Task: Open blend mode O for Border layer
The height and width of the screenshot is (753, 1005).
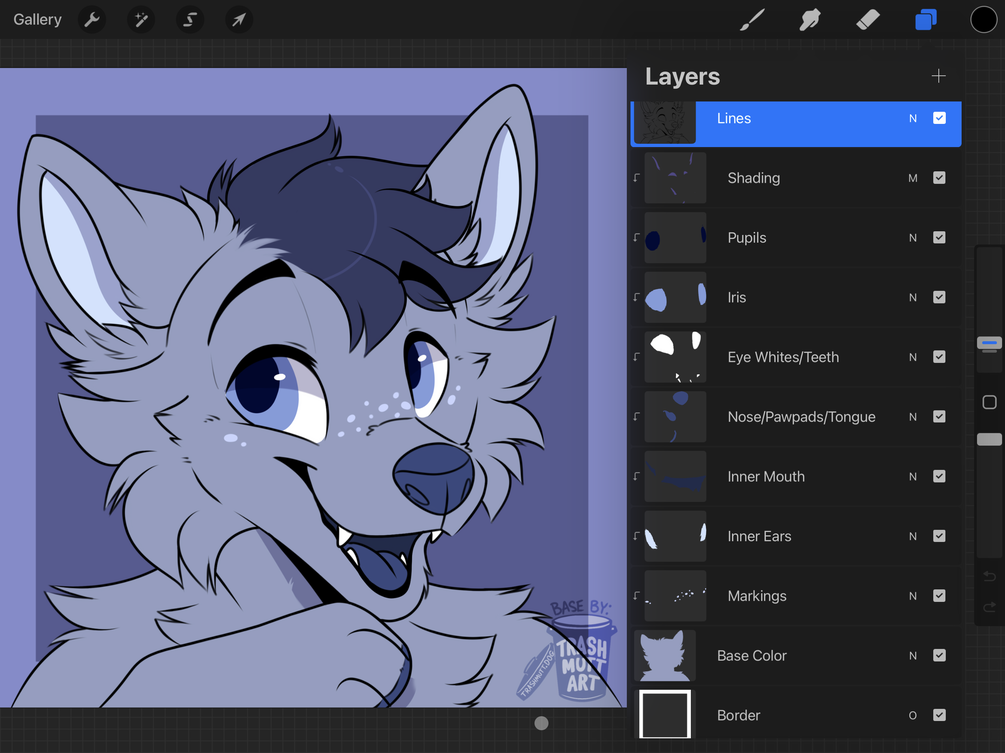Action: [x=913, y=715]
